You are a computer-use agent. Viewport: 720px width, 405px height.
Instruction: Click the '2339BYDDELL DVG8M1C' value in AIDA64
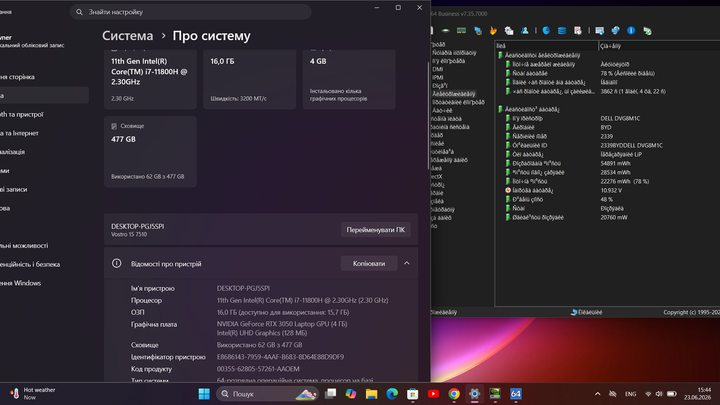click(631, 145)
